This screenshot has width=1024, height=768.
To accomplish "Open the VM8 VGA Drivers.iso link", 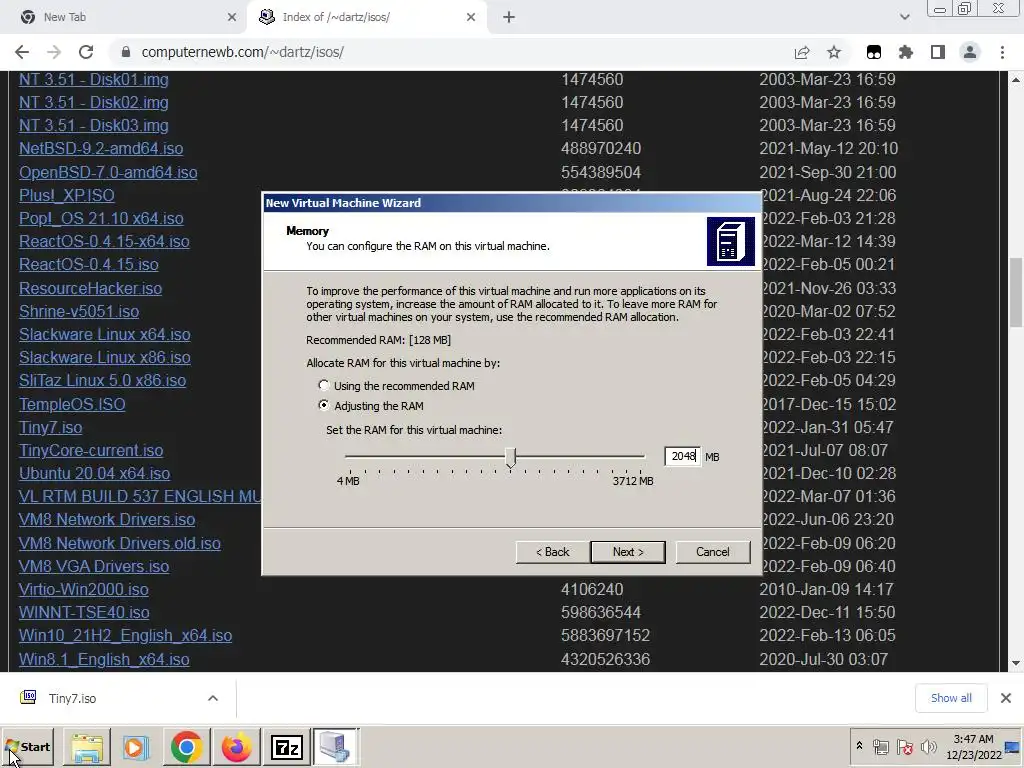I will 93,566.
